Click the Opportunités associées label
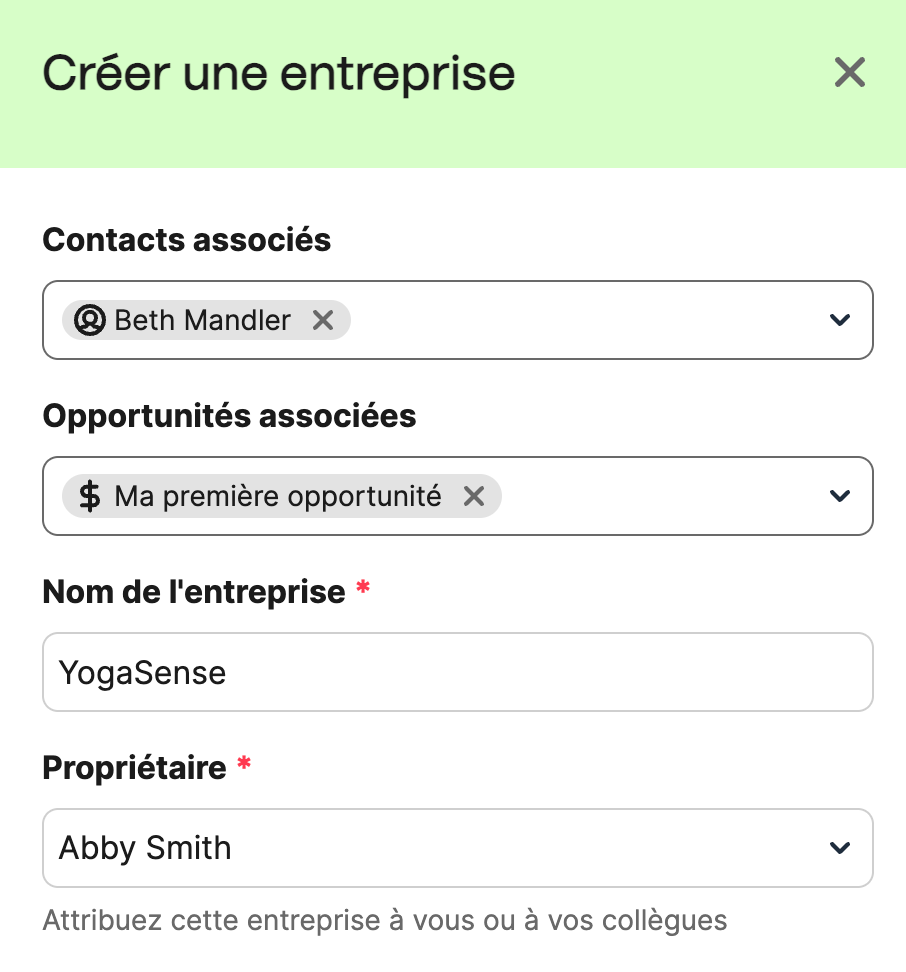 [229, 416]
